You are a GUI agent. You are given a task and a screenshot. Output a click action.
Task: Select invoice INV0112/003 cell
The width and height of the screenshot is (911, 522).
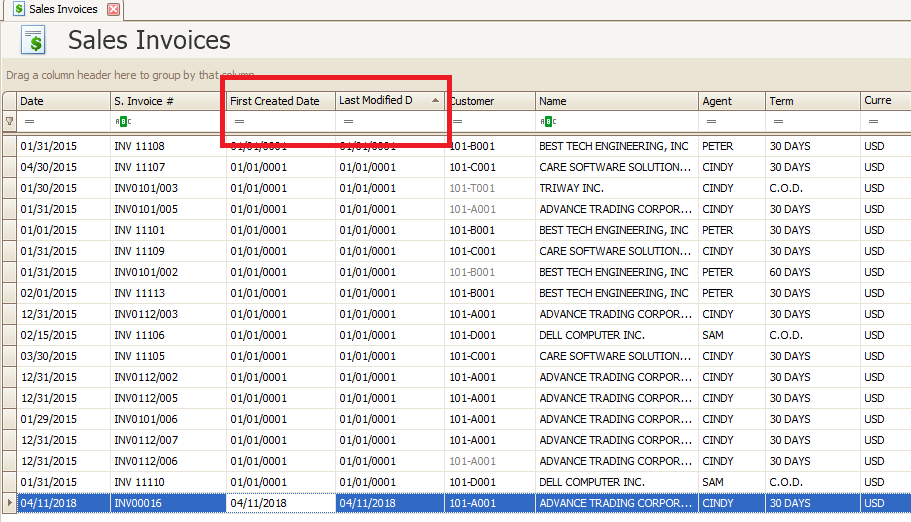pyautogui.click(x=168, y=314)
